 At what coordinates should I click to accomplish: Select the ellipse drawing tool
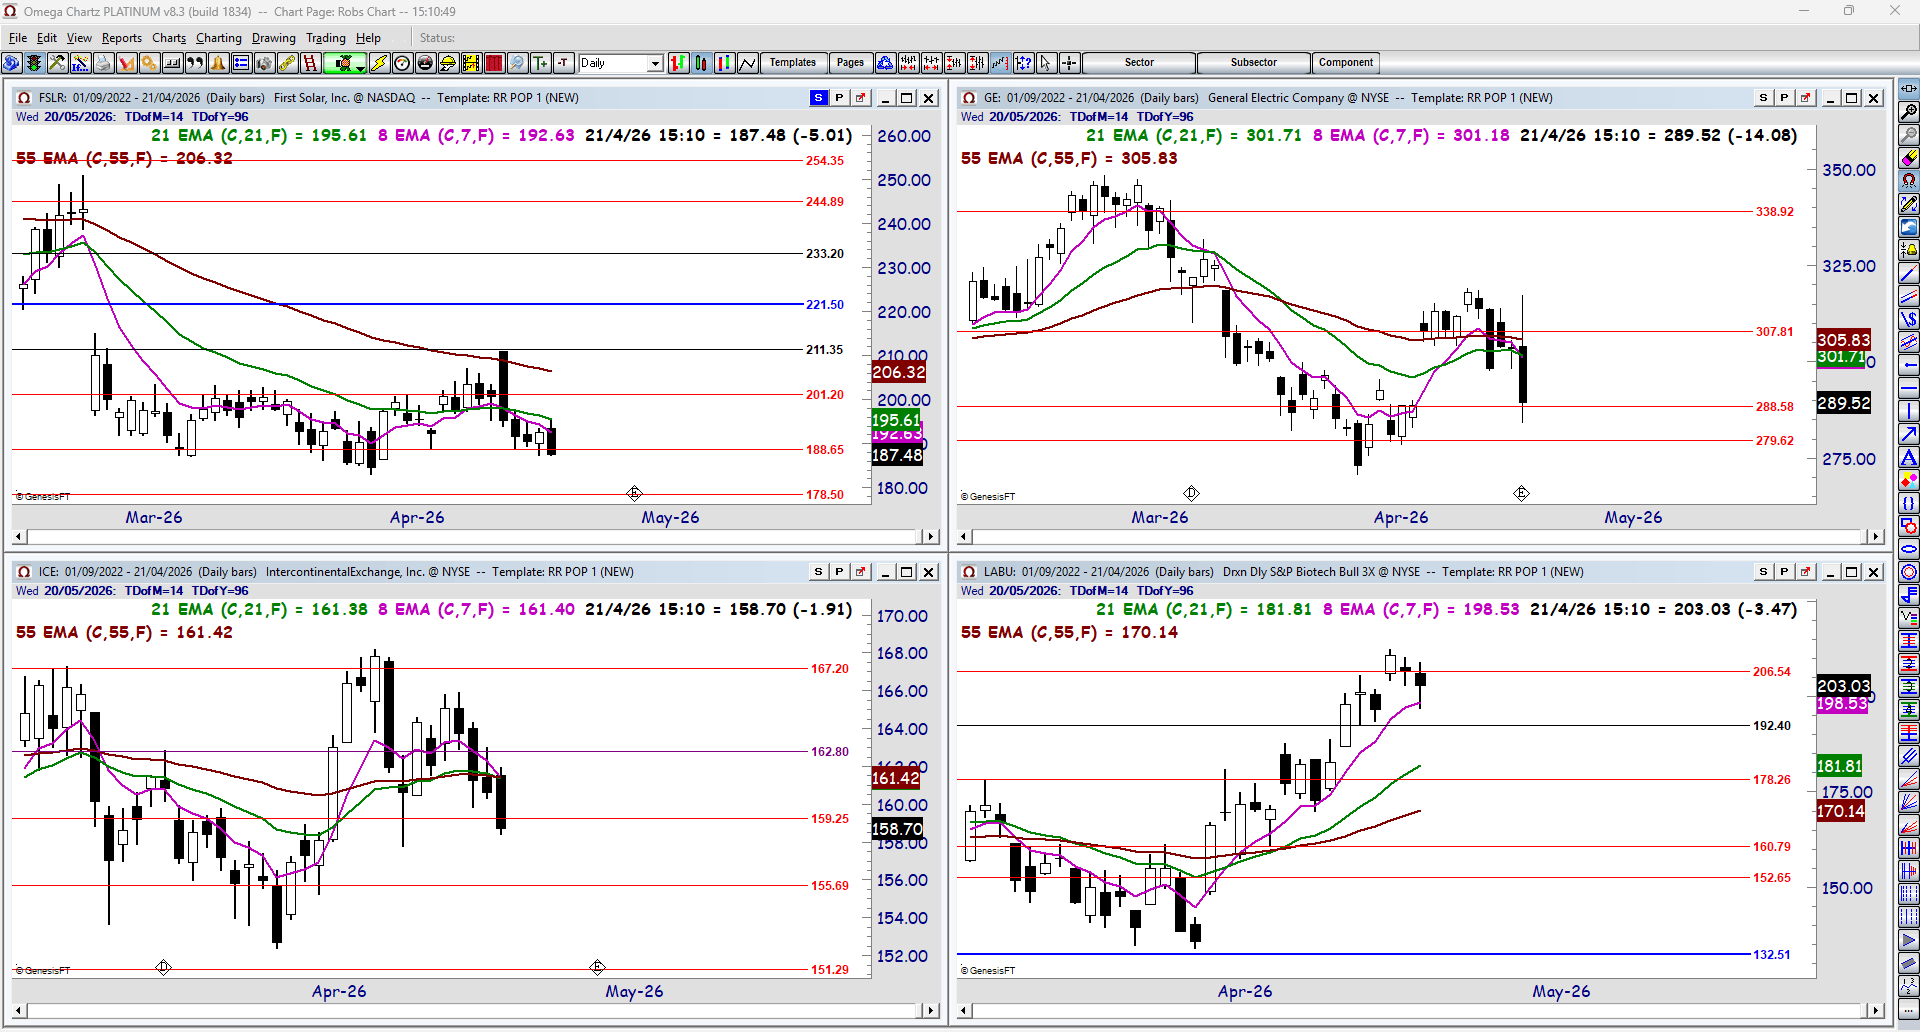coord(1909,549)
